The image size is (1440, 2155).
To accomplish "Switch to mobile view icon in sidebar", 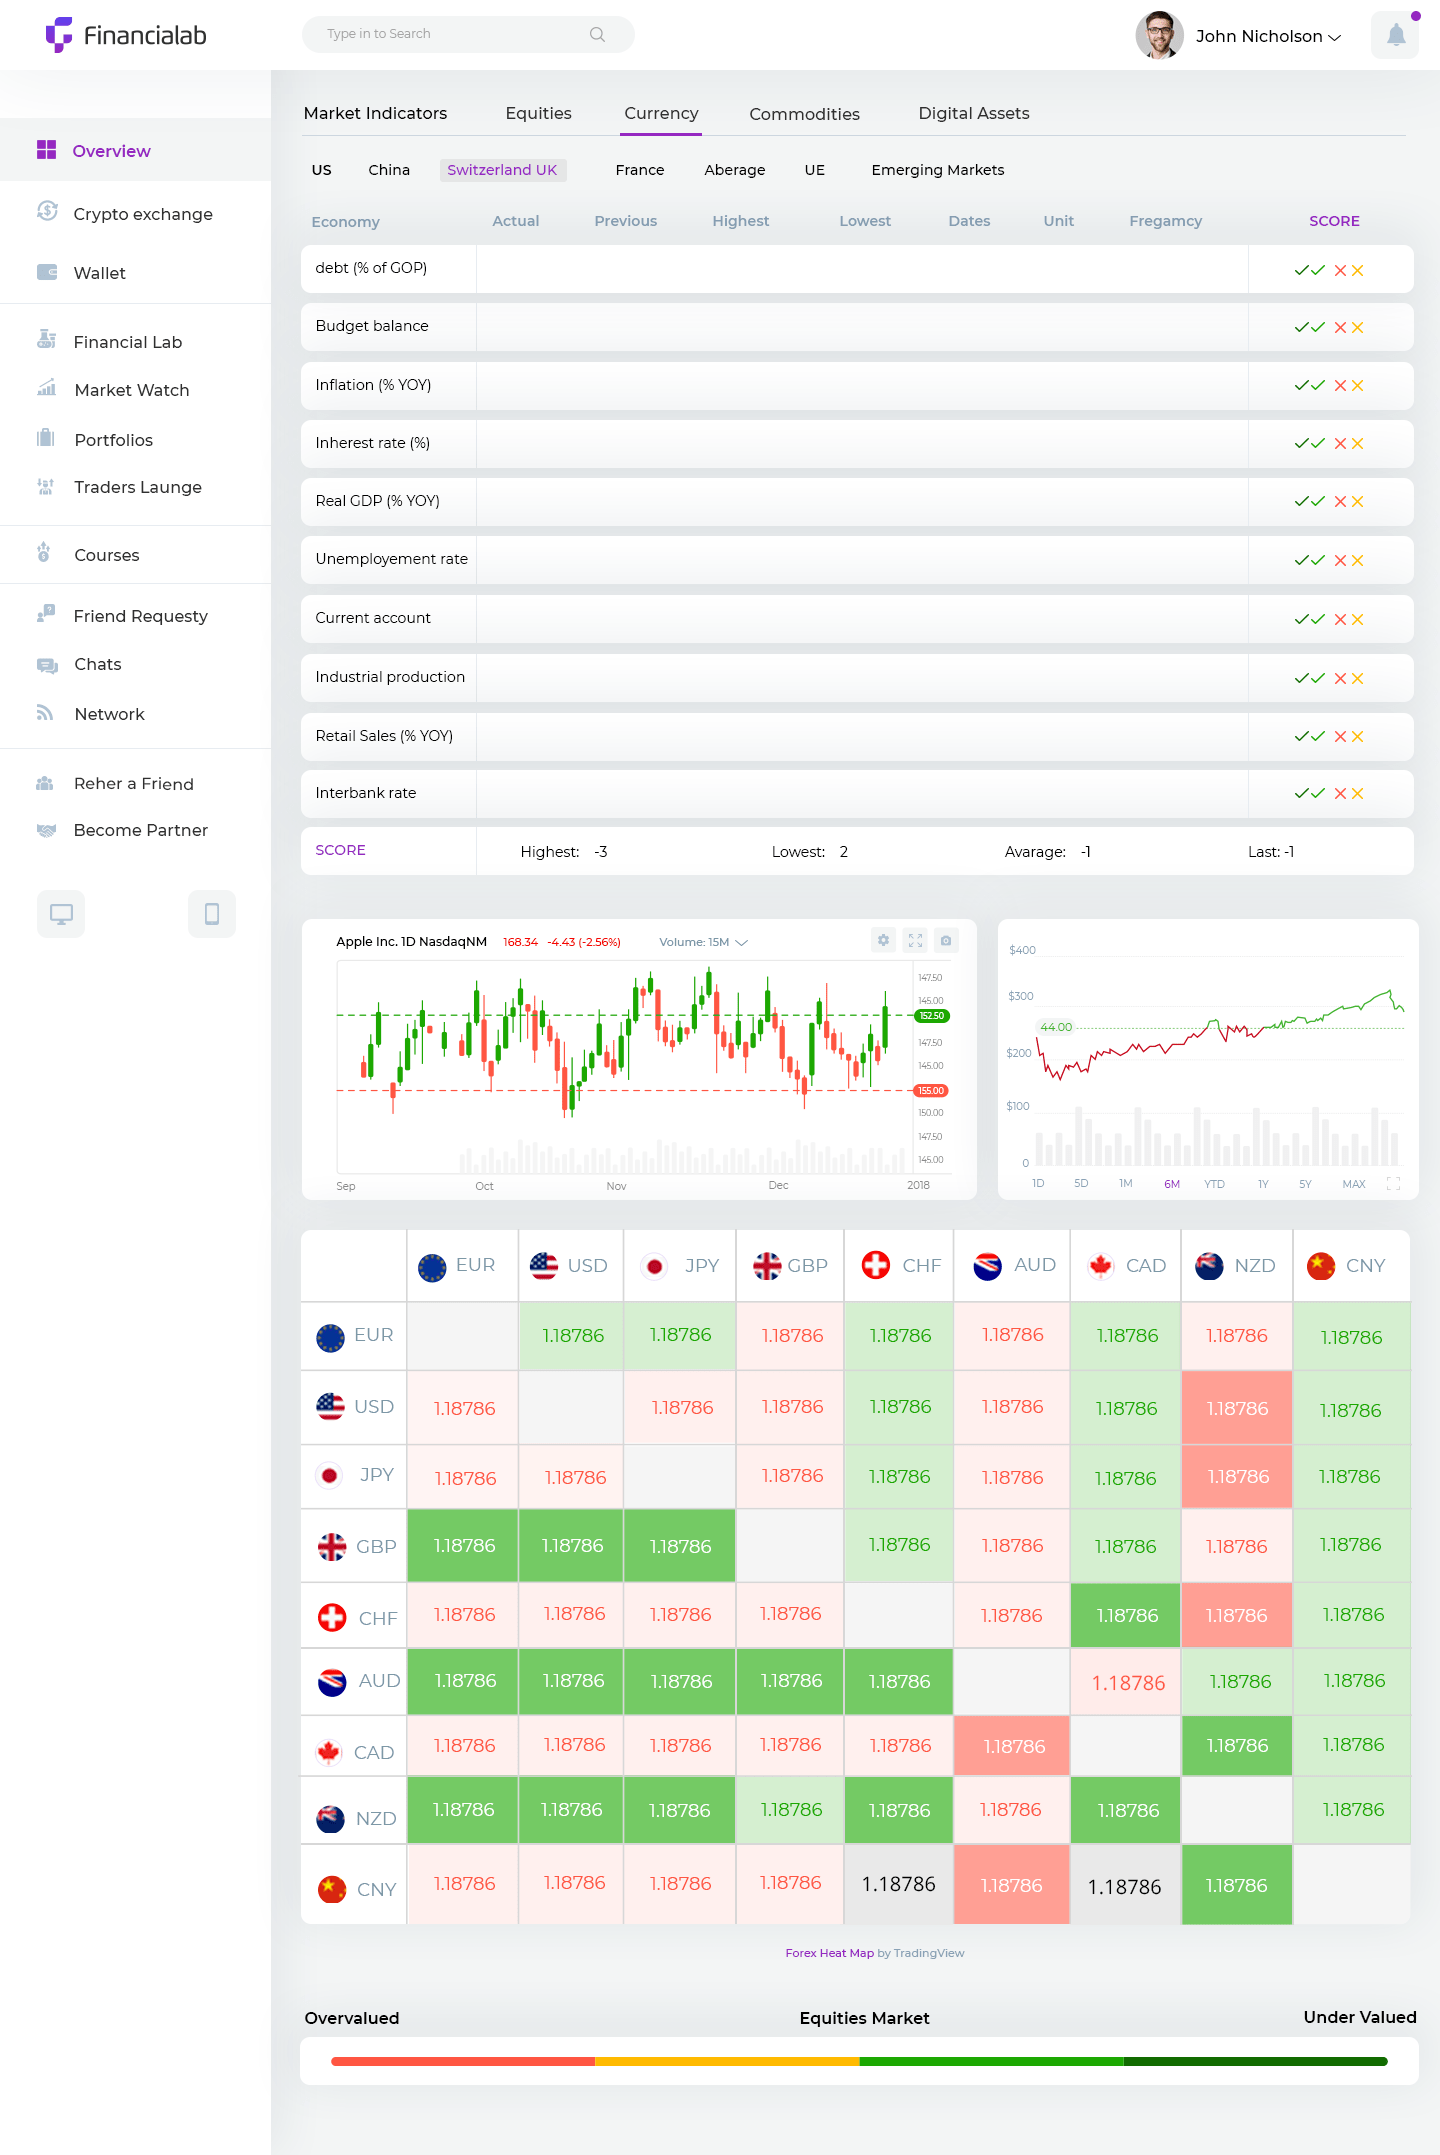I will (212, 914).
